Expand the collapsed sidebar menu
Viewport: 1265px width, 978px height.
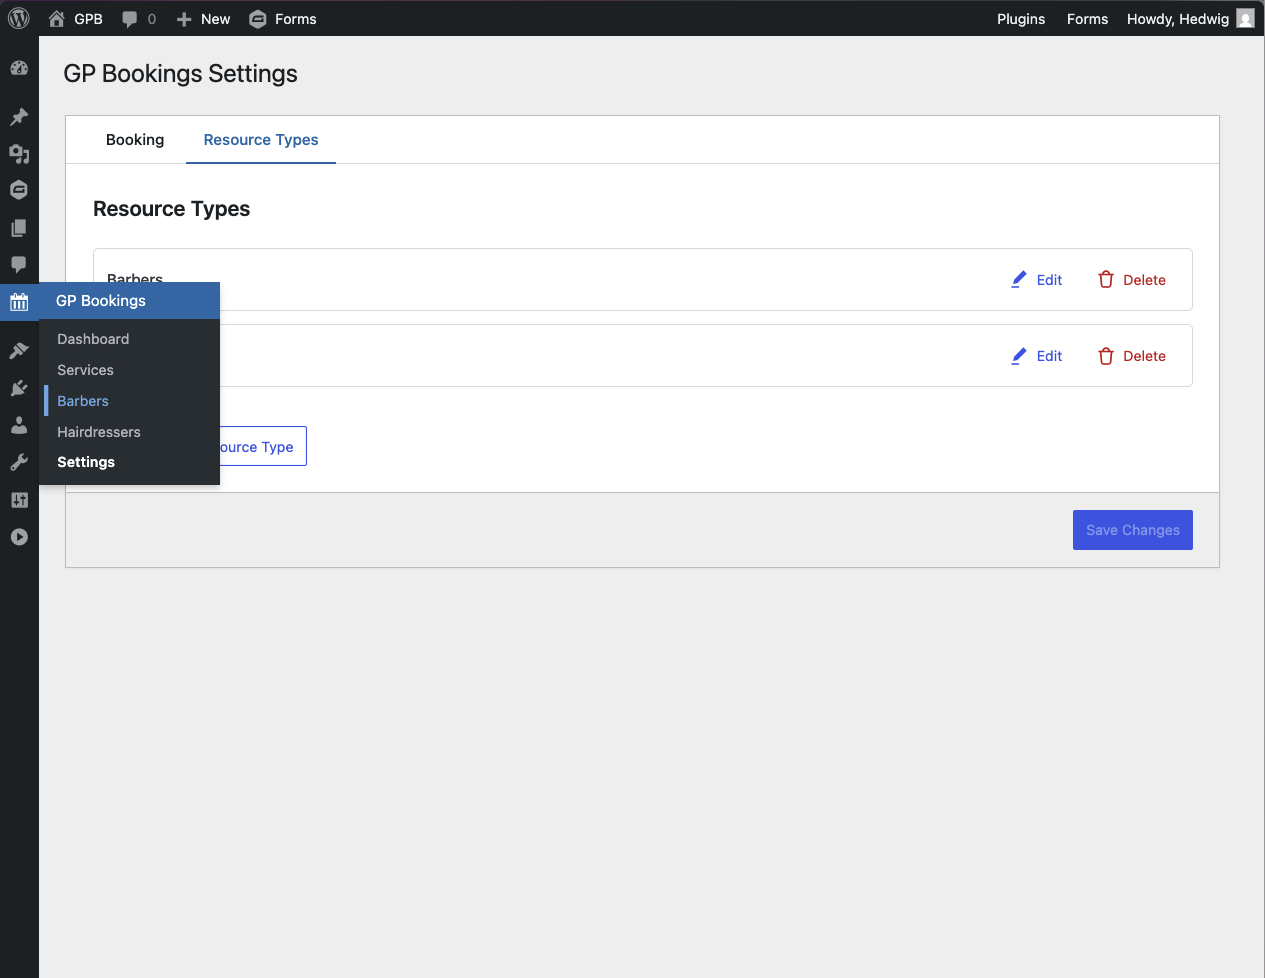pyautogui.click(x=19, y=537)
